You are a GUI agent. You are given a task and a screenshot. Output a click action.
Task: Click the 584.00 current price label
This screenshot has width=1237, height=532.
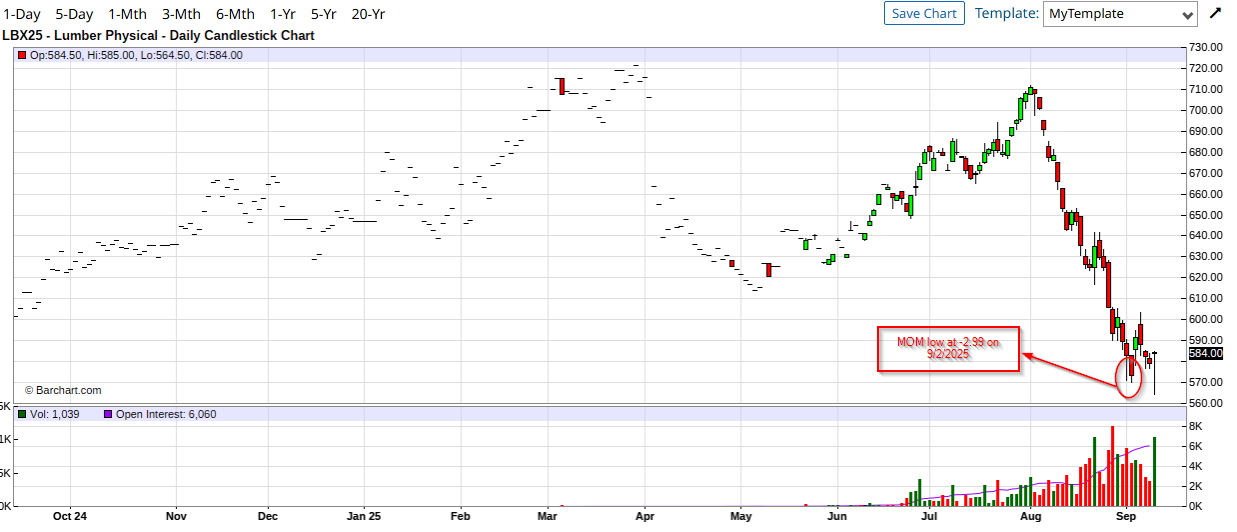[x=1205, y=353]
